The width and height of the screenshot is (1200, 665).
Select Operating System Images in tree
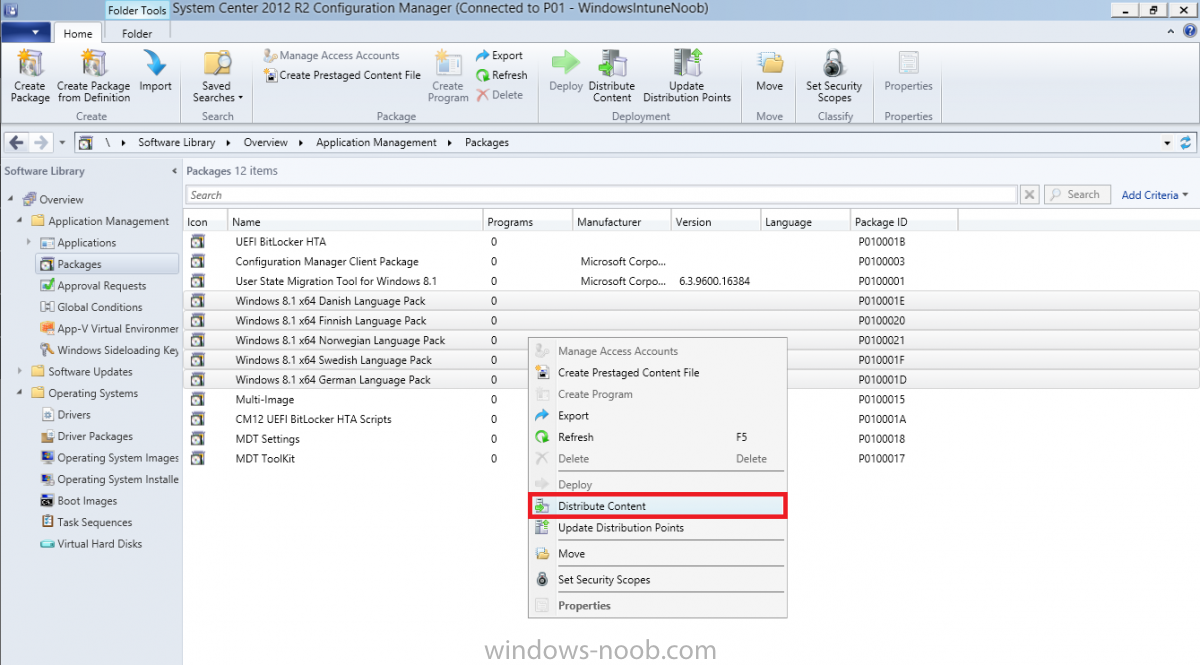[110, 458]
